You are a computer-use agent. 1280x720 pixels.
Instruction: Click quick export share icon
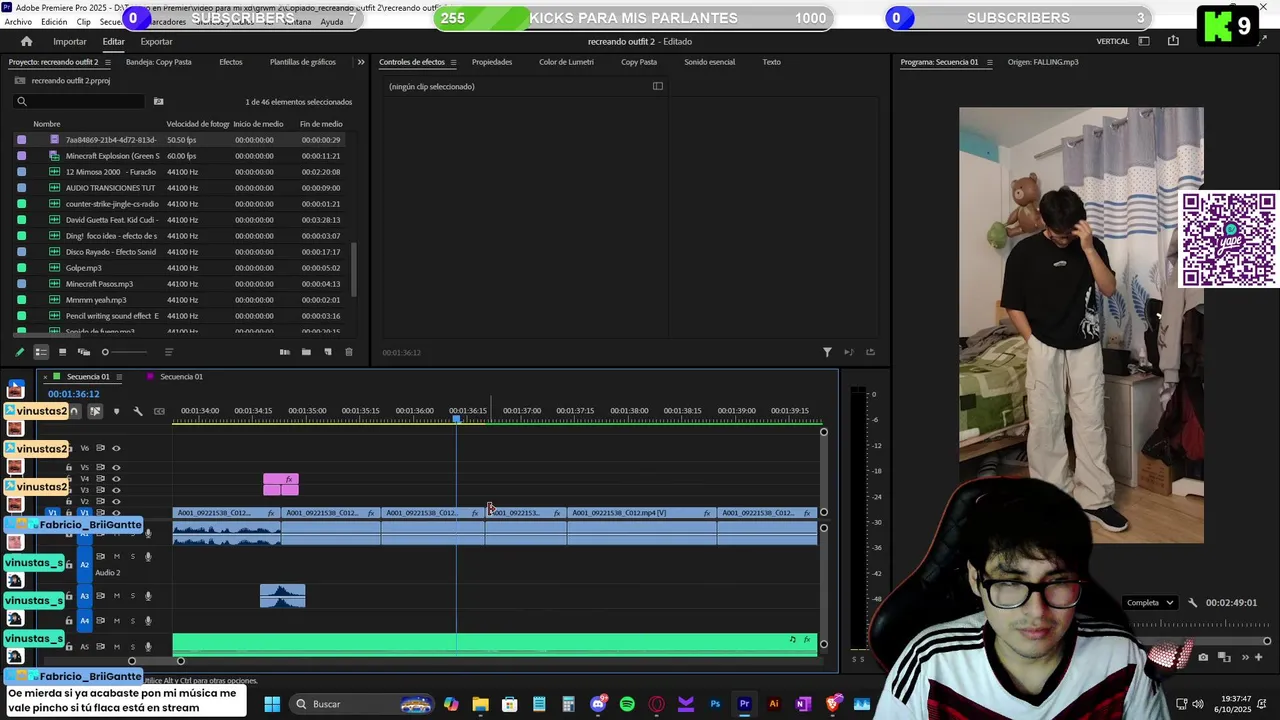point(1173,41)
